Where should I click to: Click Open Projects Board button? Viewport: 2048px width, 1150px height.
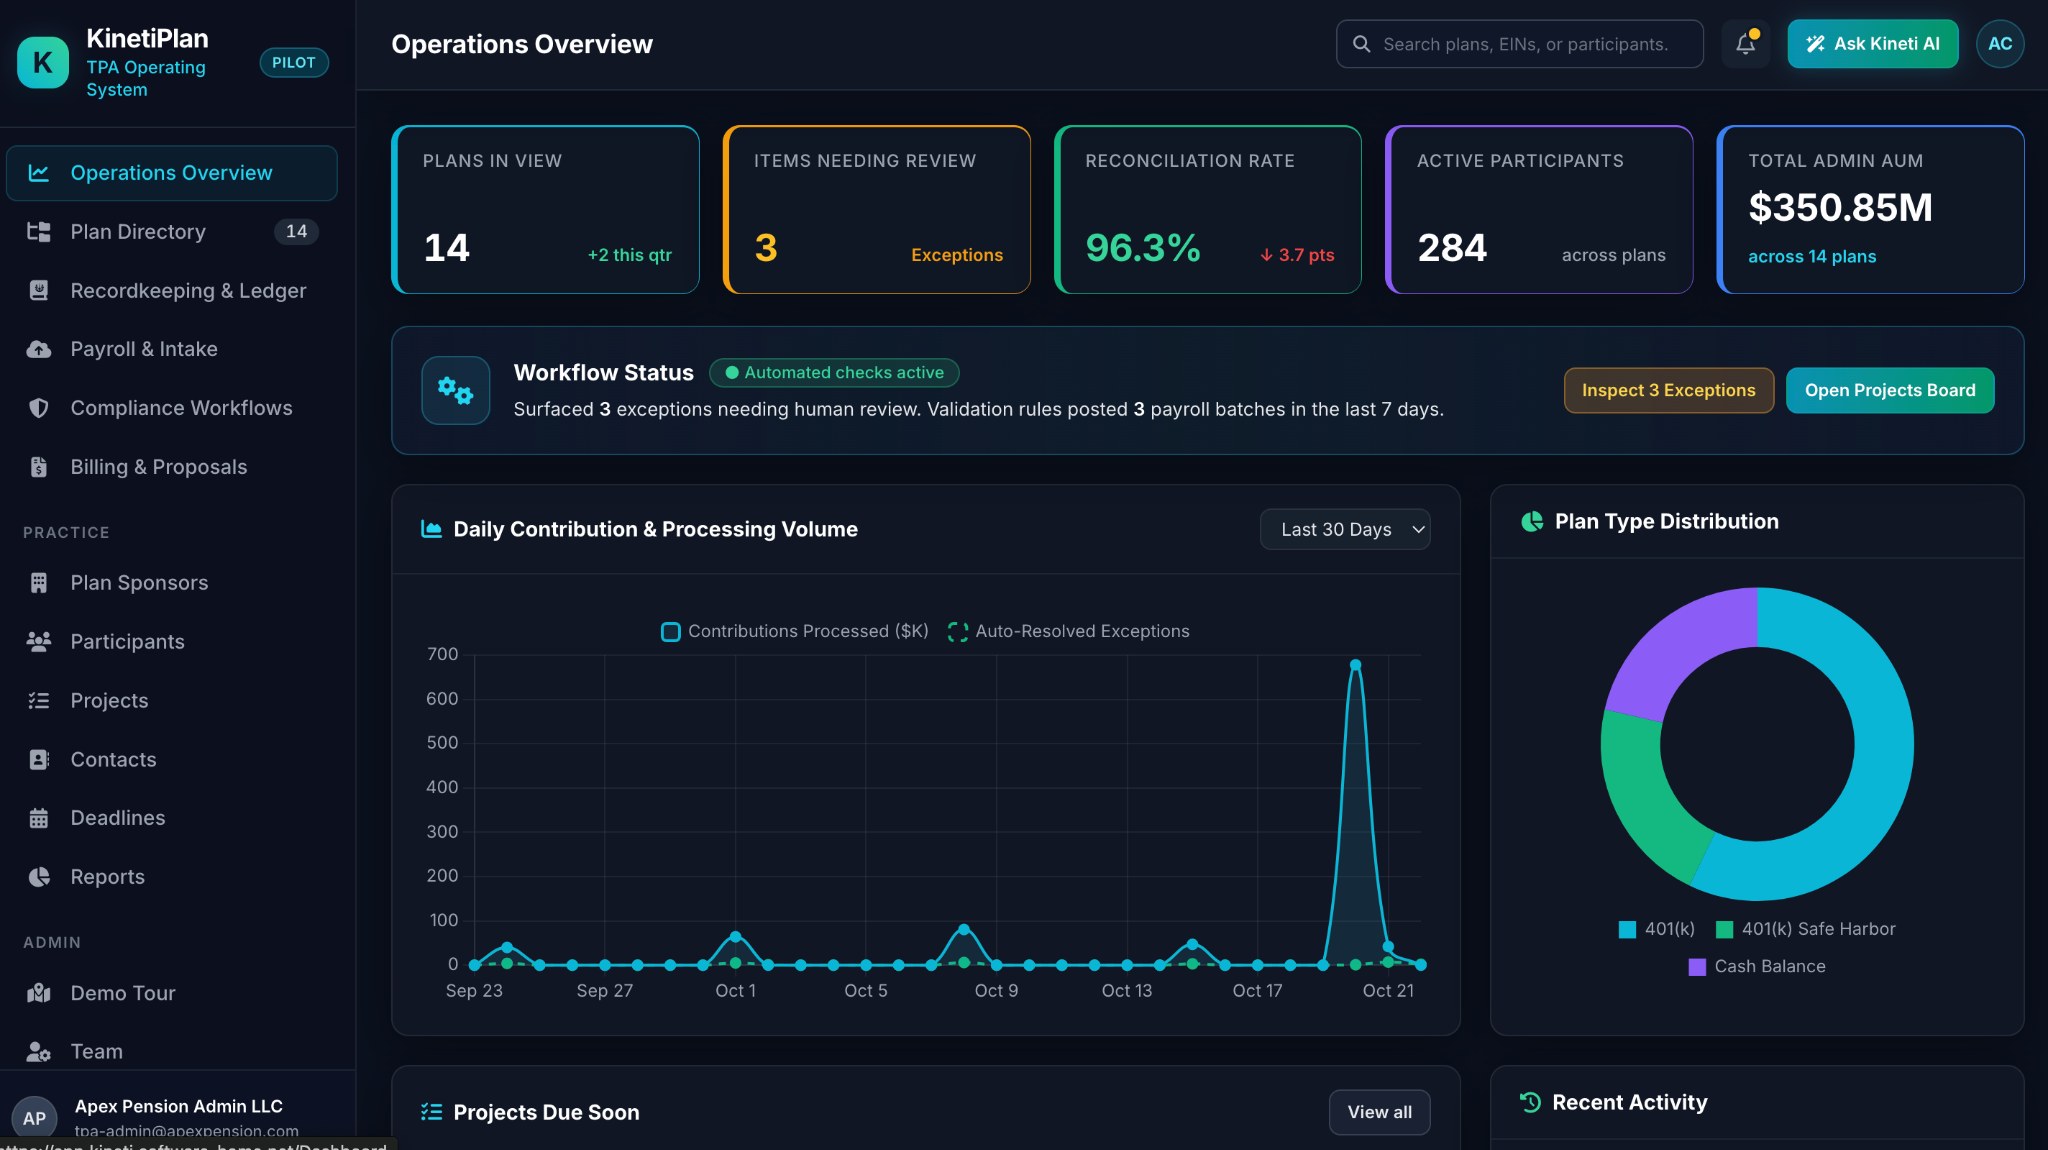click(x=1890, y=390)
